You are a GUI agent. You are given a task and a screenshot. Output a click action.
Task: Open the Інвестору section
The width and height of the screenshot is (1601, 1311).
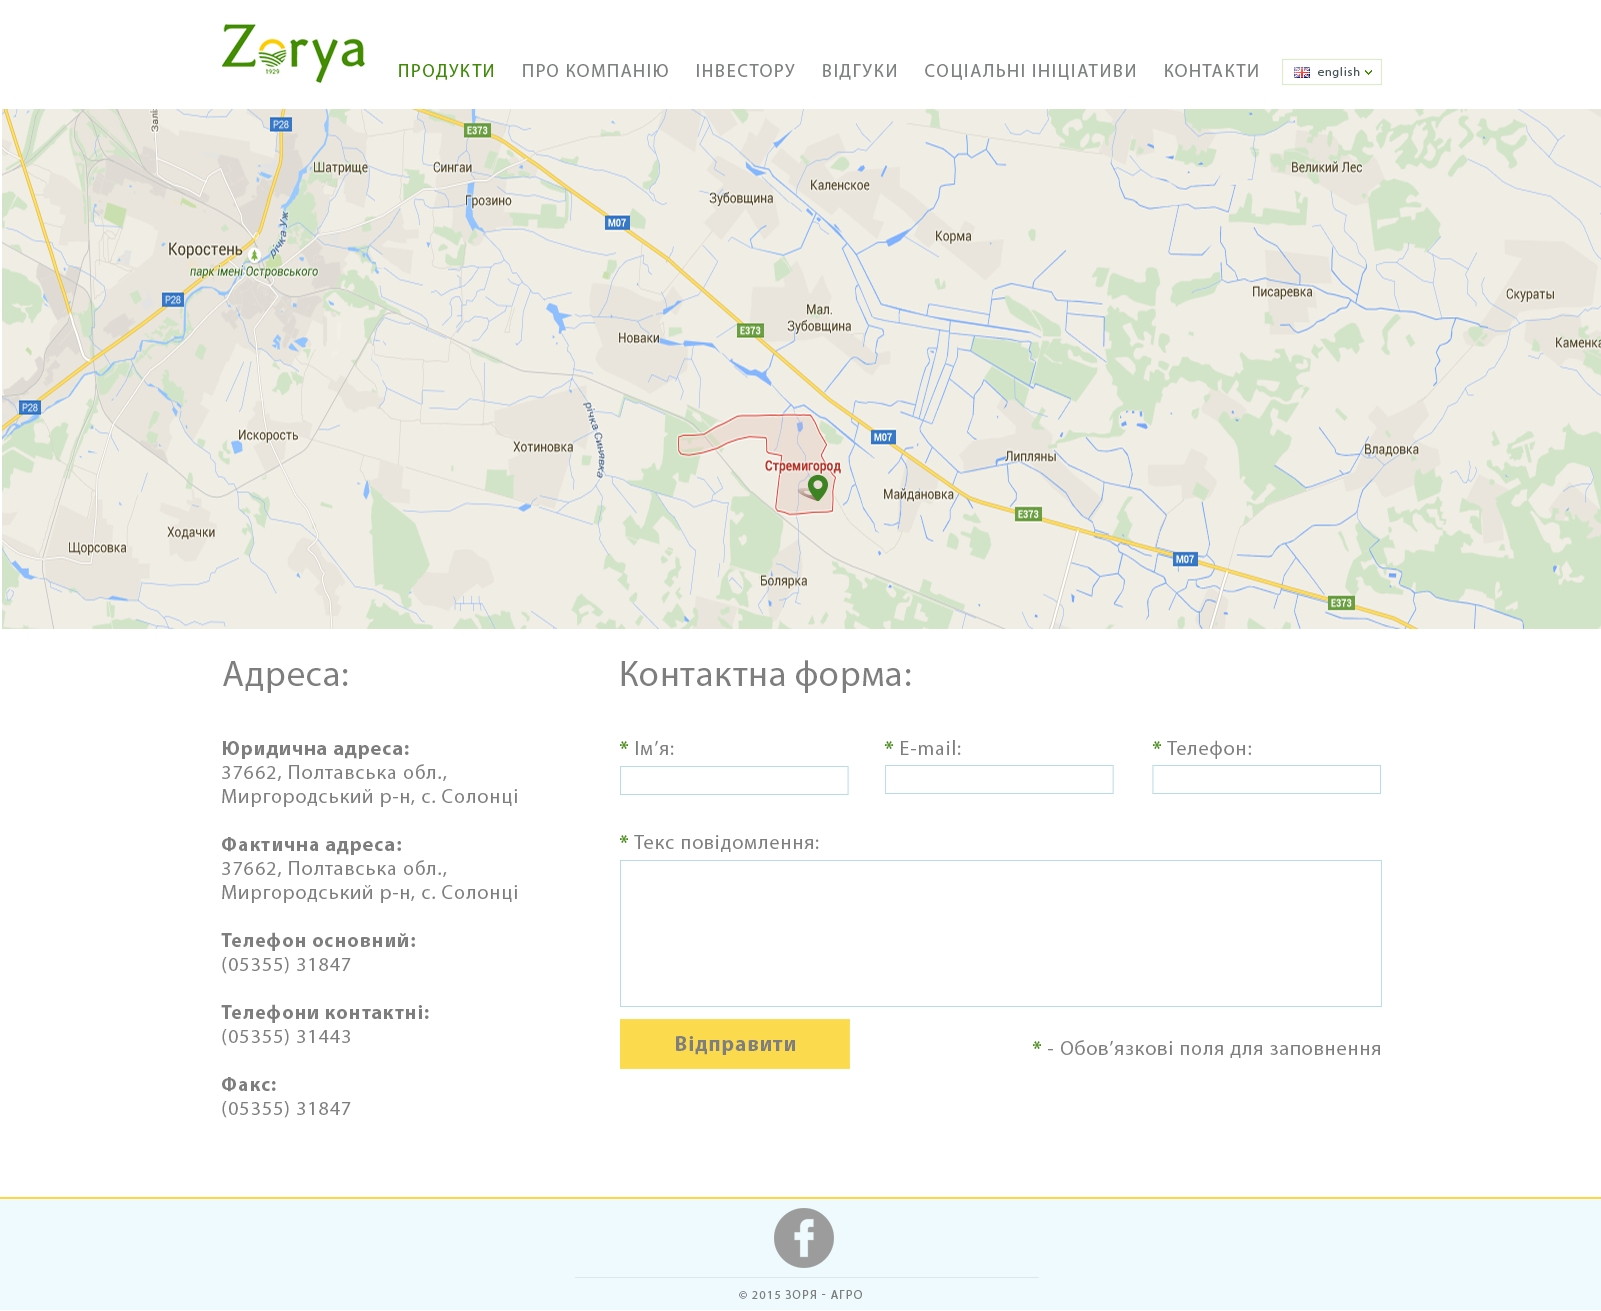[x=745, y=71]
